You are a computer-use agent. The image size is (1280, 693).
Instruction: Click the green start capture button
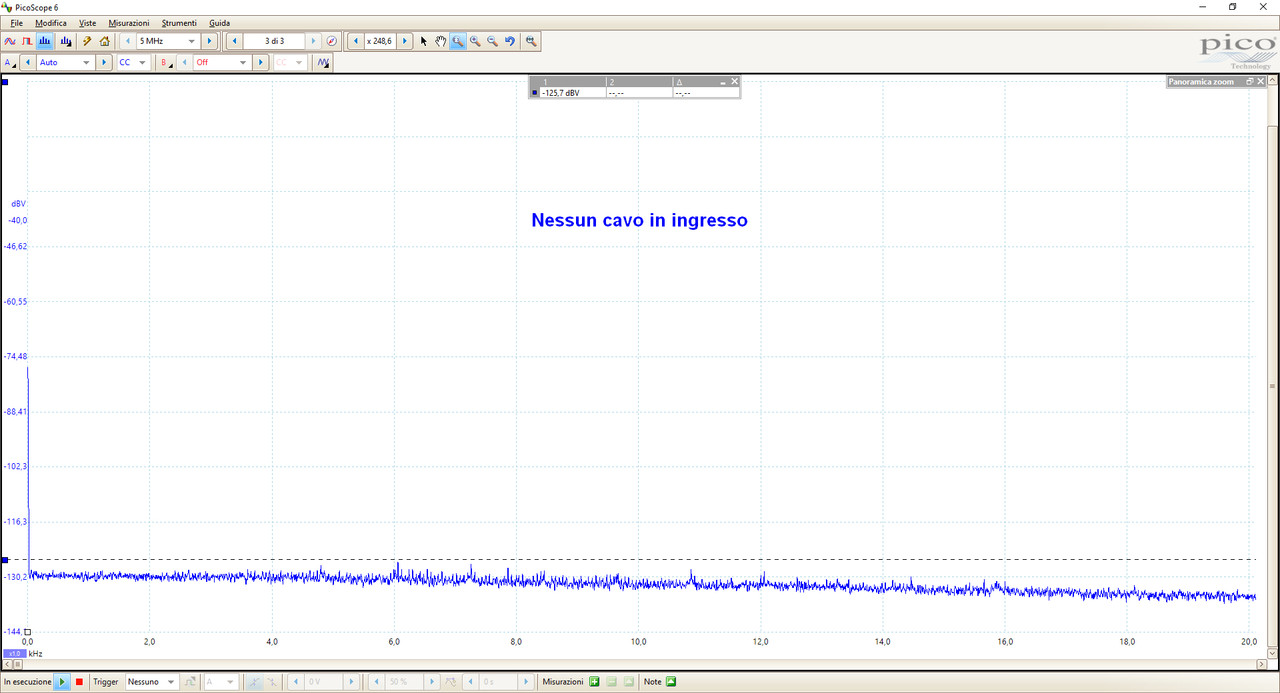coord(62,682)
